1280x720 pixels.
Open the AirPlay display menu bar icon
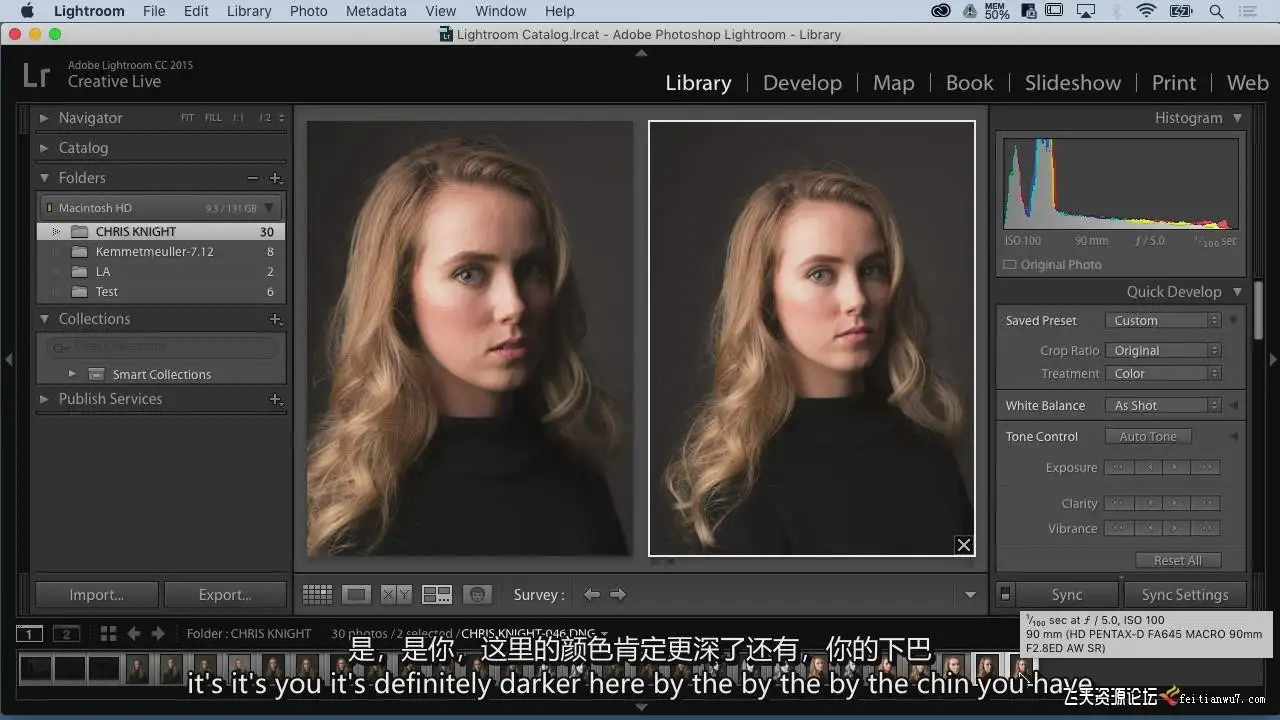click(1086, 11)
